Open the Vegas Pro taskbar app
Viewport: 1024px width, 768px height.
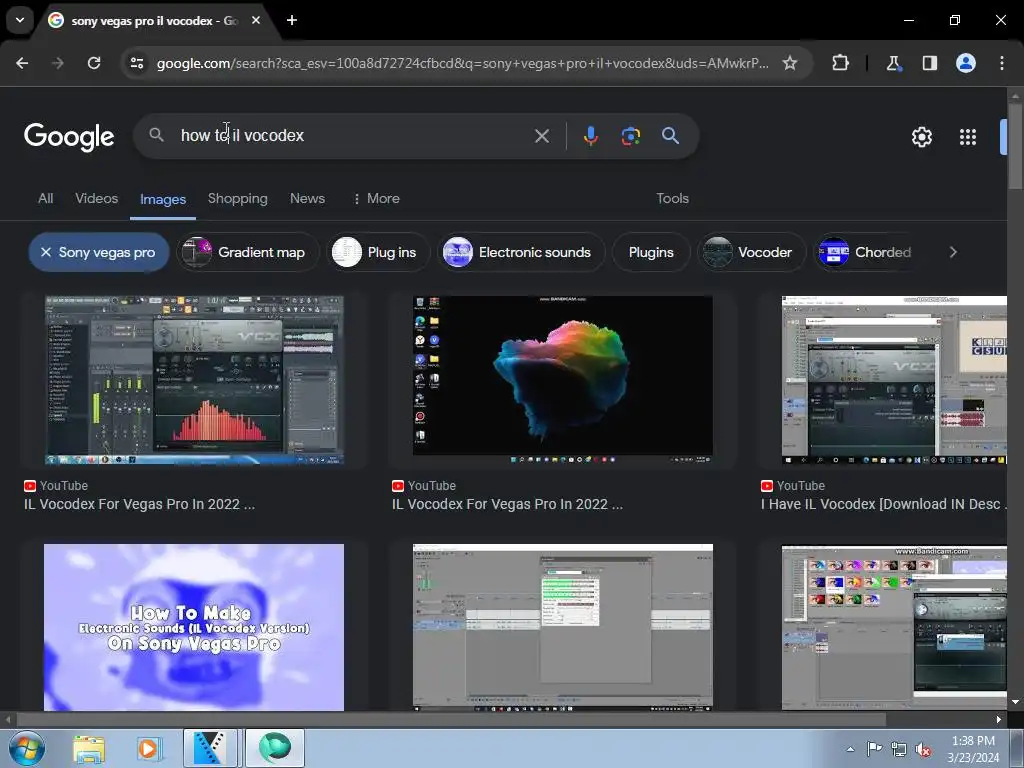tap(210, 748)
